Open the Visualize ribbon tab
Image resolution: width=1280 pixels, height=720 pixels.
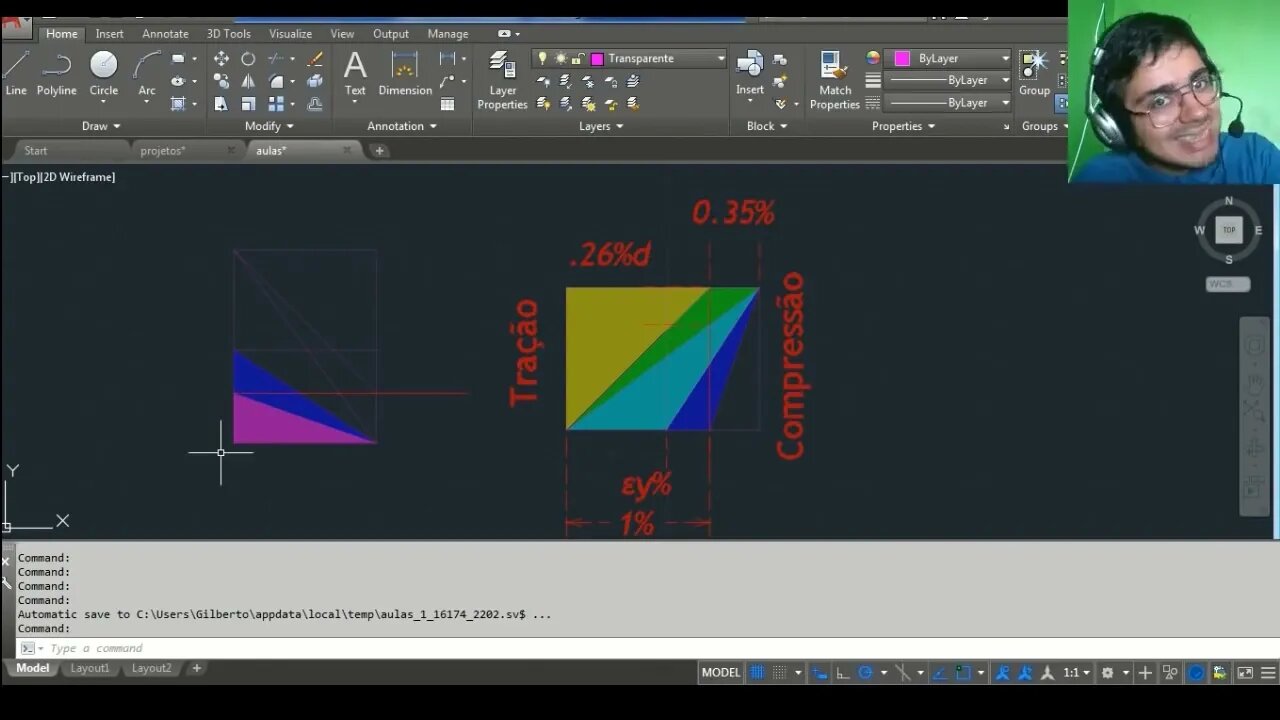pos(290,34)
